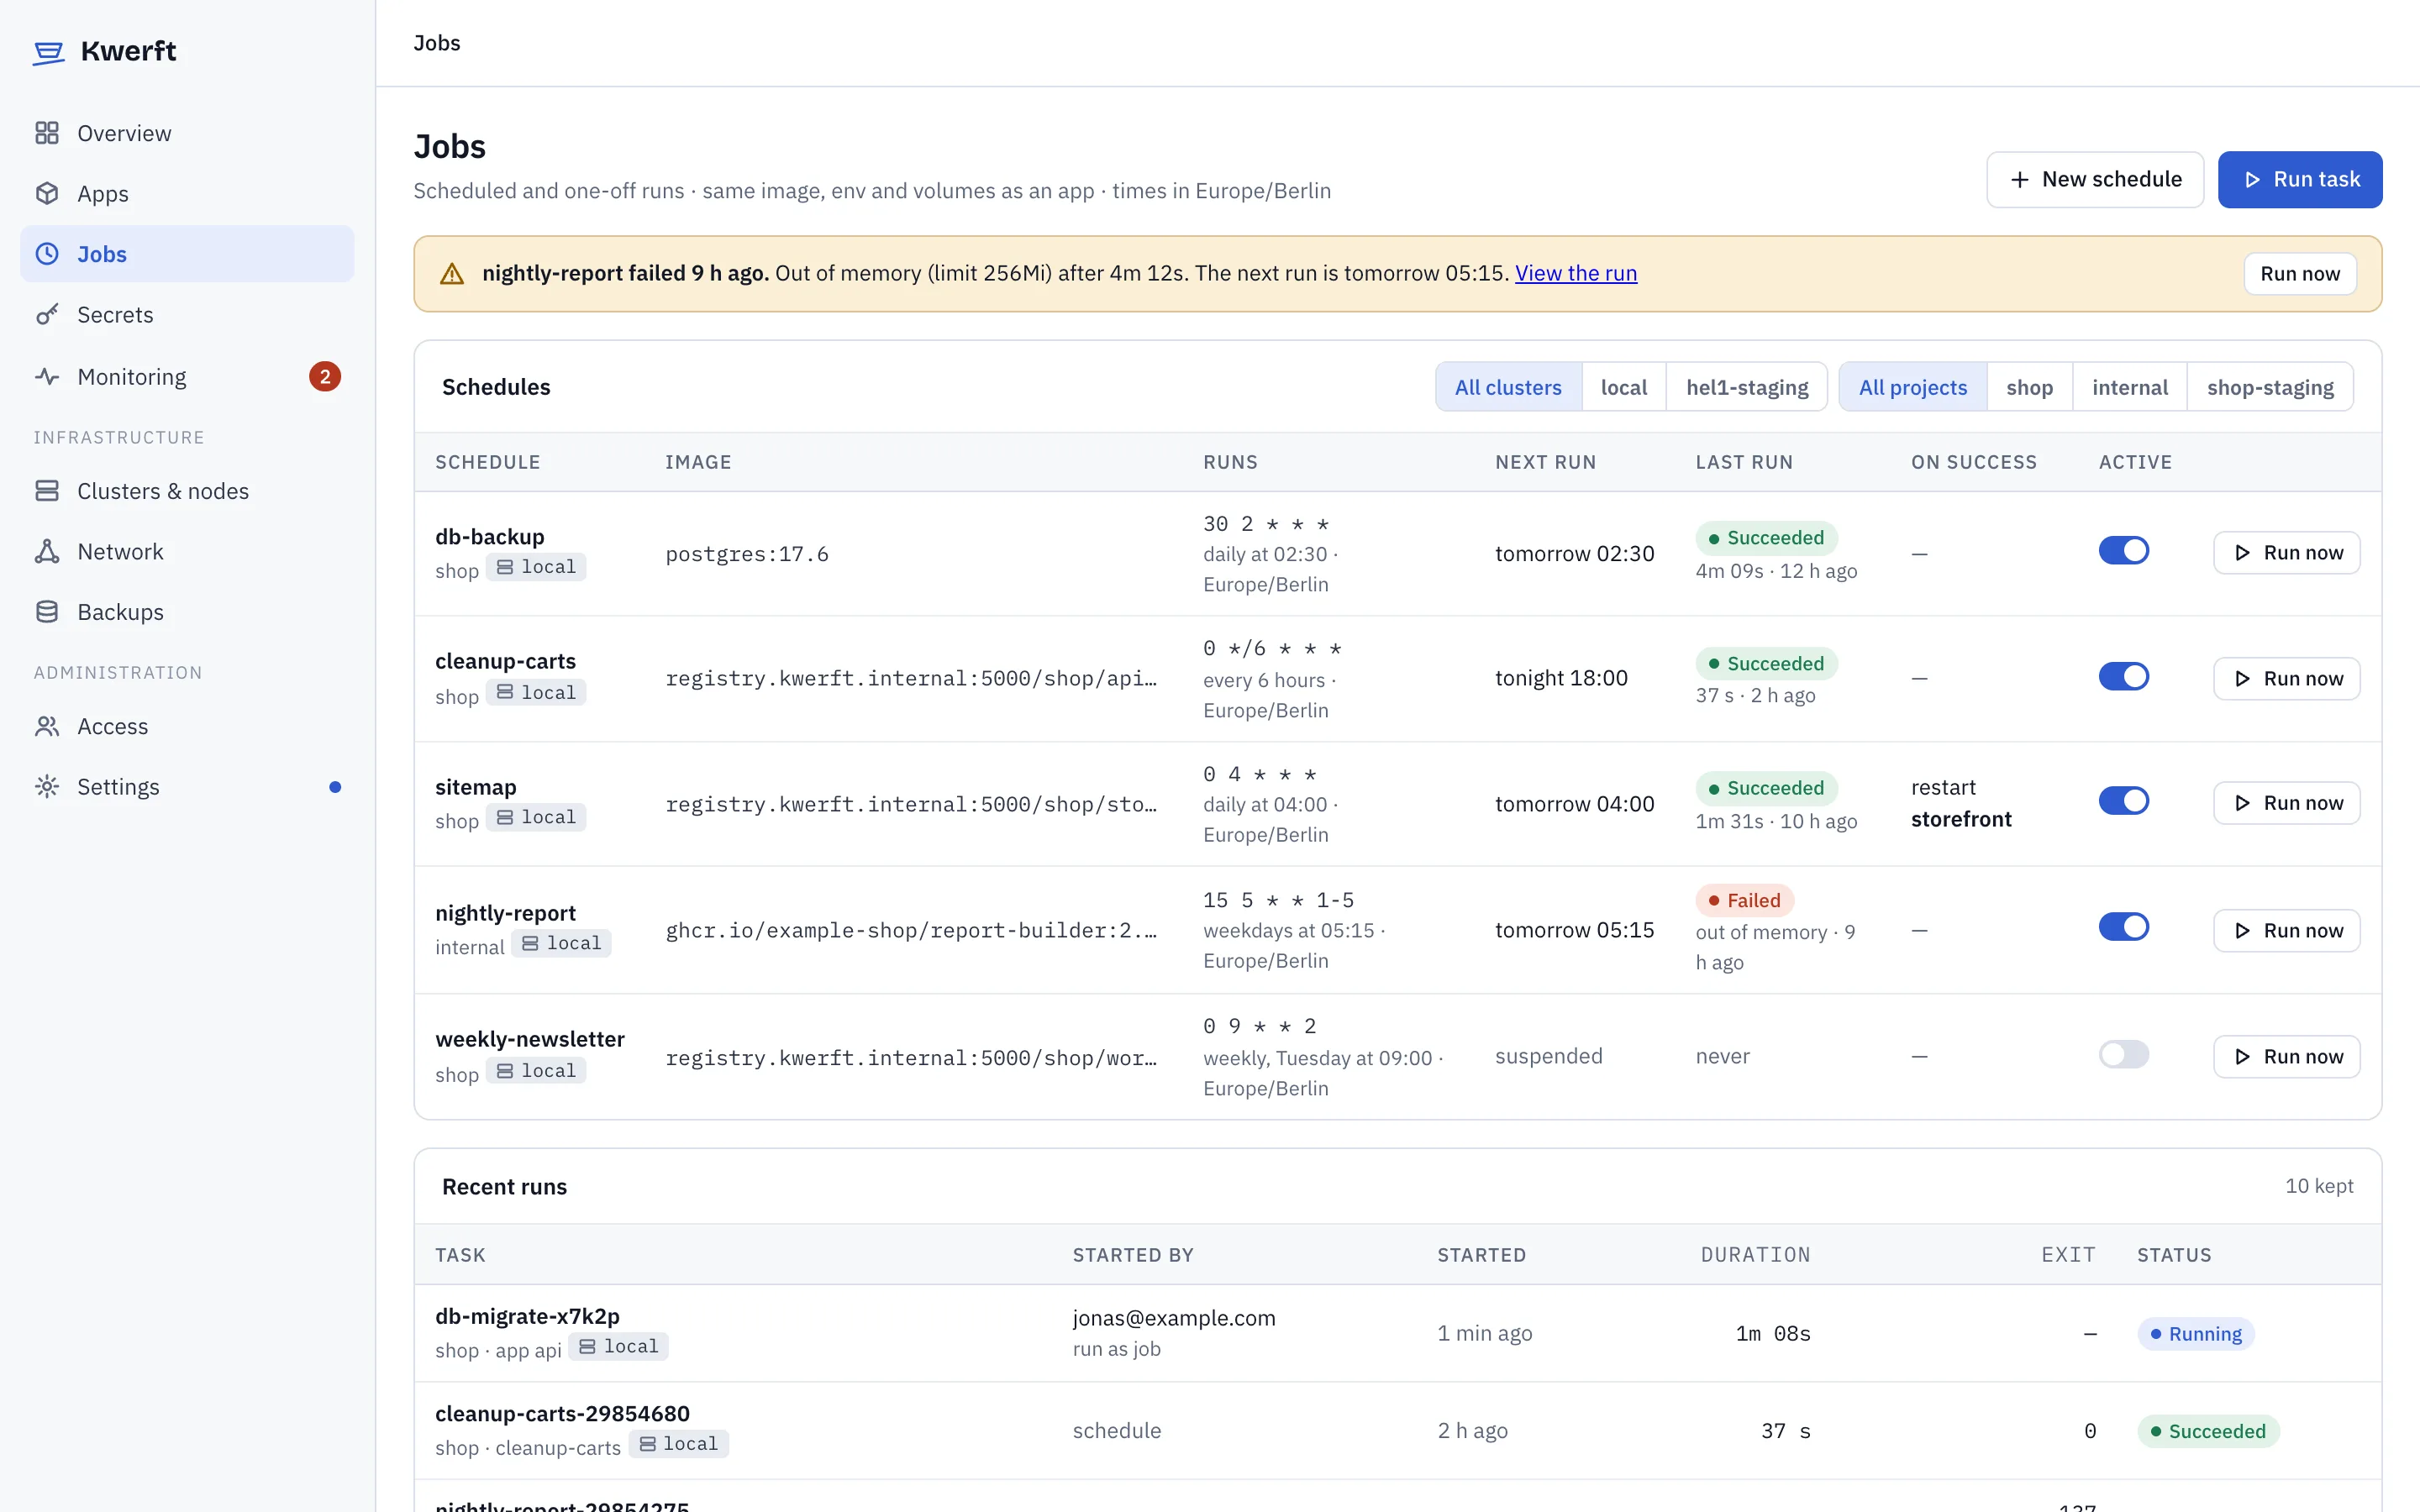This screenshot has width=2420, height=1512.
Task: Click the cleanup-carts-29854680 task name
Action: pyautogui.click(x=562, y=1413)
